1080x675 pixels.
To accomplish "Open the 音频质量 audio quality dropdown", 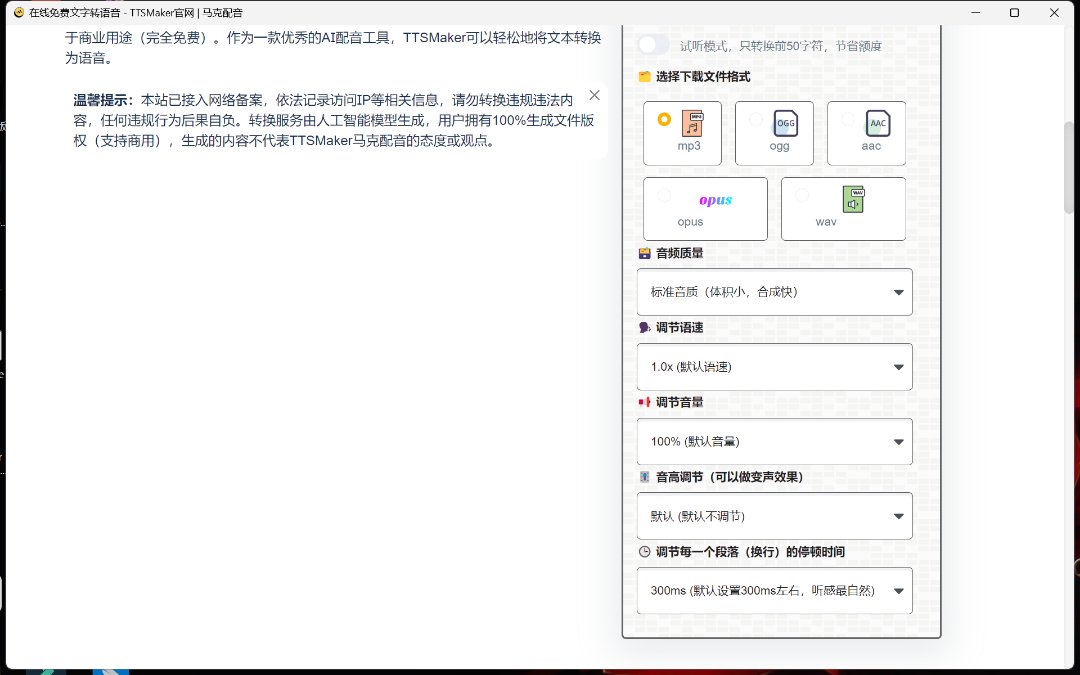I will pos(774,292).
